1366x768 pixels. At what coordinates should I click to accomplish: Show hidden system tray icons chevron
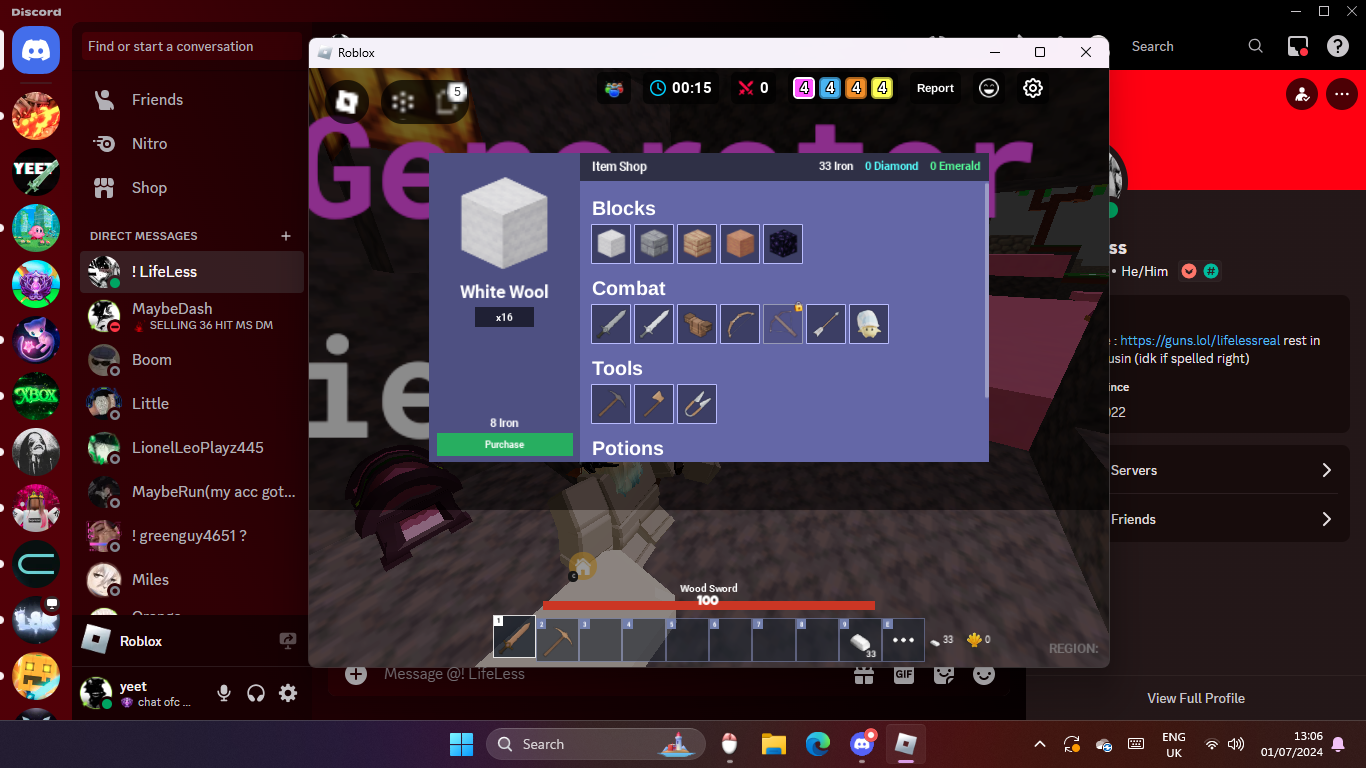point(1040,744)
